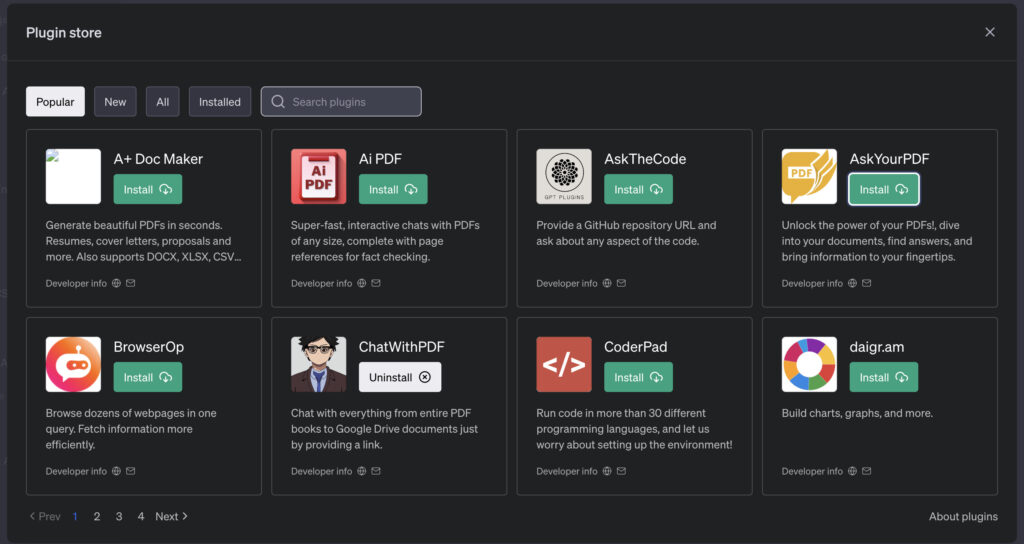1024x544 pixels.
Task: Click the BrowserOp title
Action: coord(149,347)
